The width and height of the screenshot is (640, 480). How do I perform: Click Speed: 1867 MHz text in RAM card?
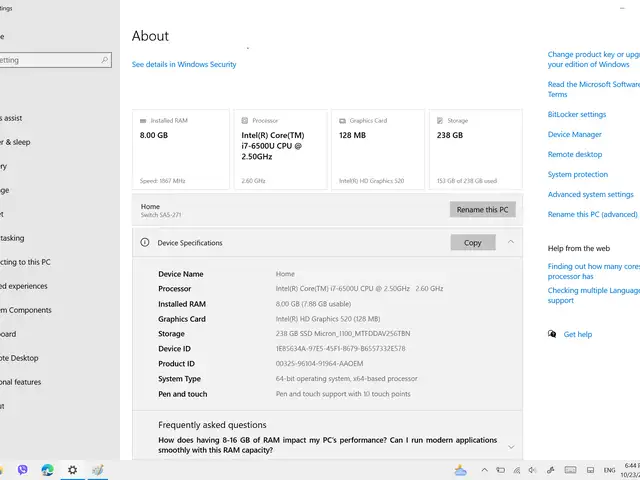162,181
